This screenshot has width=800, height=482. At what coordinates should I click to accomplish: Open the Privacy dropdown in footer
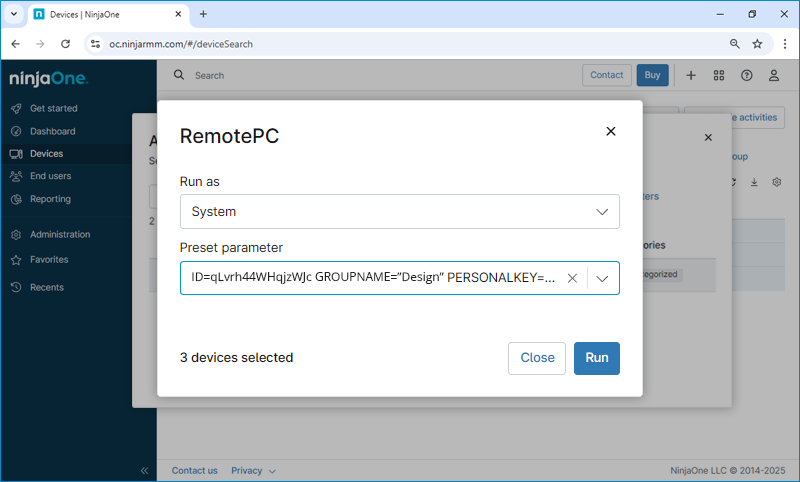[x=253, y=470]
